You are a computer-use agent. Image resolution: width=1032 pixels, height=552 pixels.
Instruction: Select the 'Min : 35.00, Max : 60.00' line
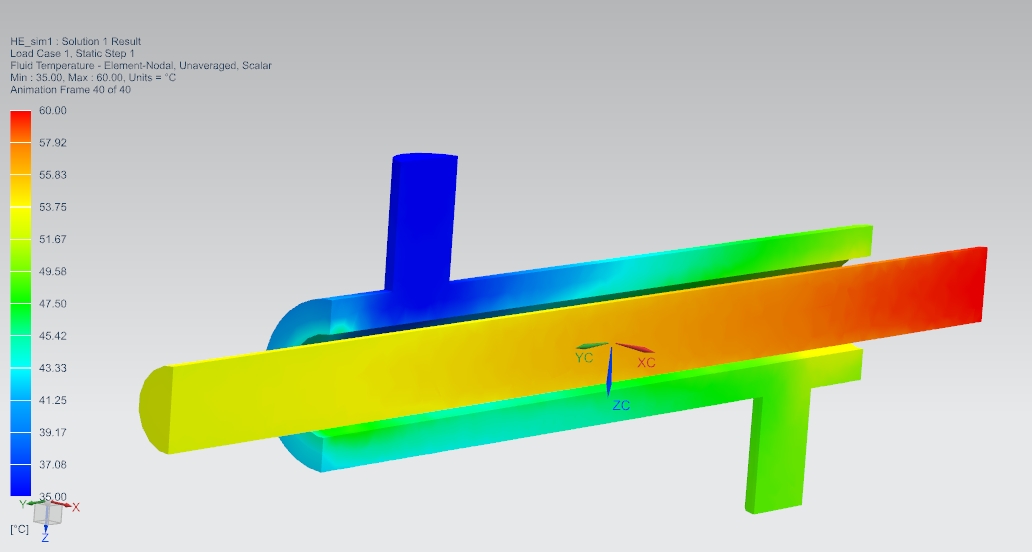(93, 78)
